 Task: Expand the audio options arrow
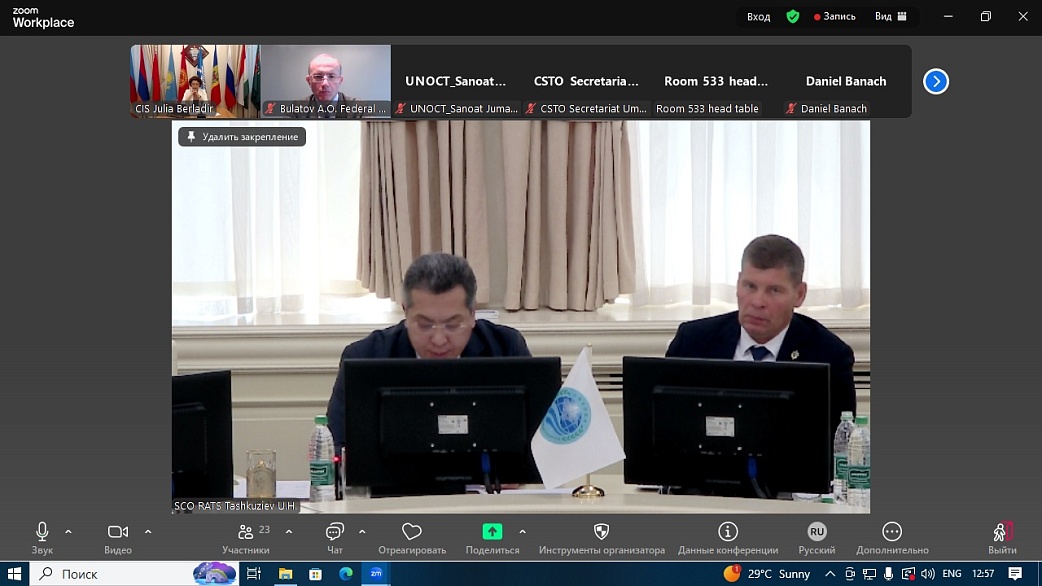point(68,532)
